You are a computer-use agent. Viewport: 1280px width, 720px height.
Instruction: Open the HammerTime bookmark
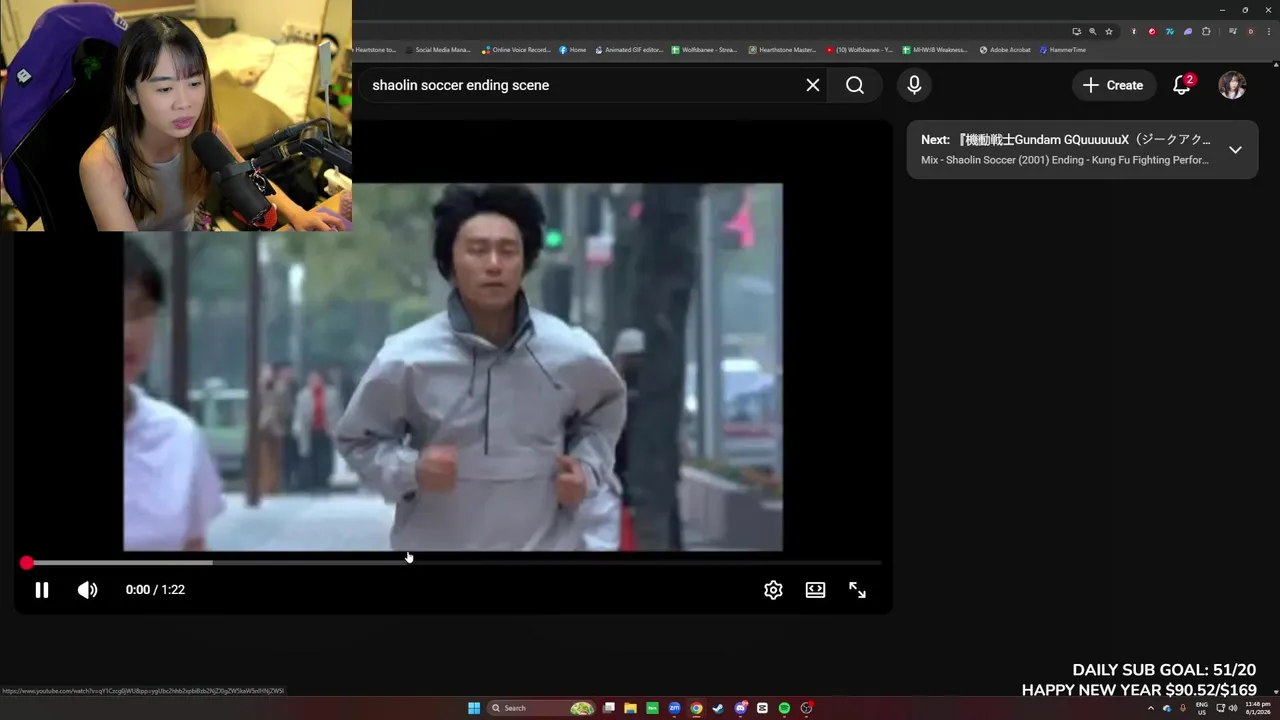pyautogui.click(x=1063, y=50)
